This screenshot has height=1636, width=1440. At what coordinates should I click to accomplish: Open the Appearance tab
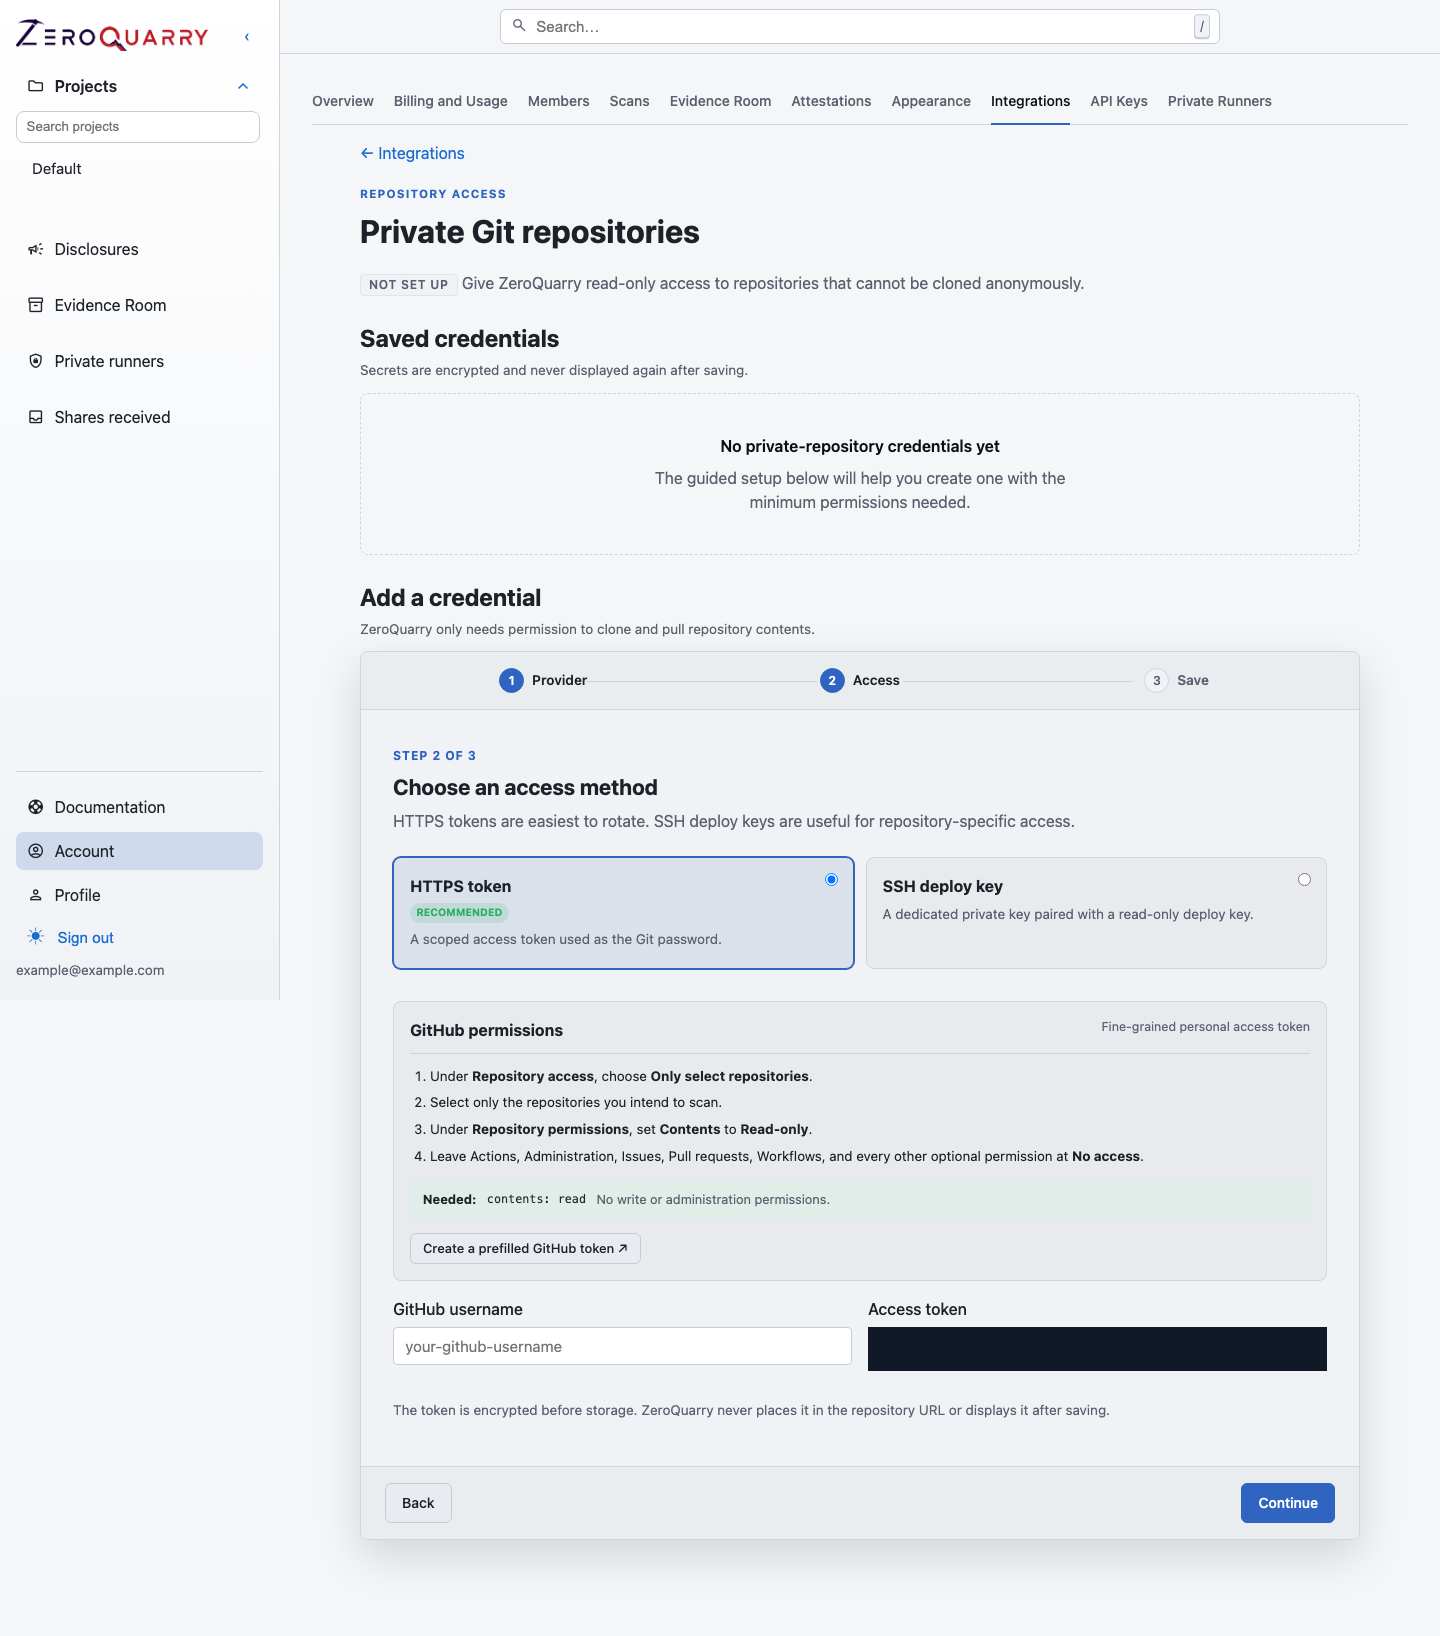tap(931, 101)
